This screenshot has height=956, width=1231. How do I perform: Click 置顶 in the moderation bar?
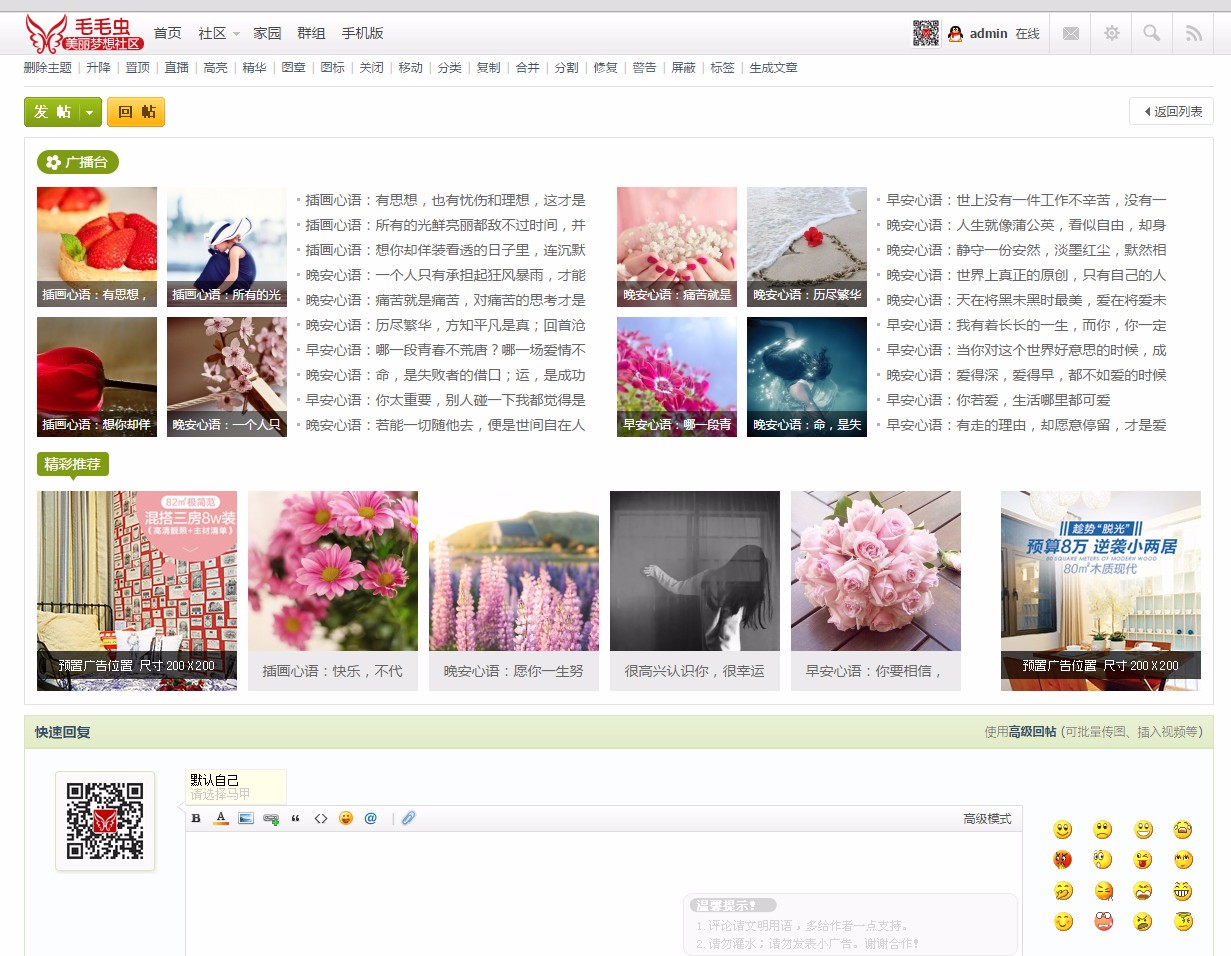(138, 68)
